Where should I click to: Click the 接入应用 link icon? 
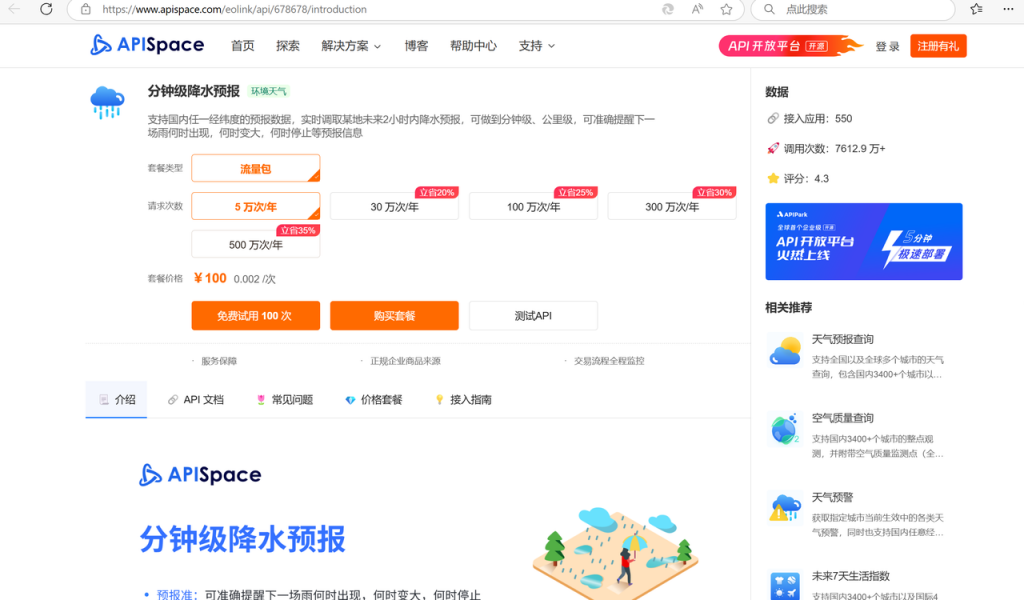tap(773, 118)
